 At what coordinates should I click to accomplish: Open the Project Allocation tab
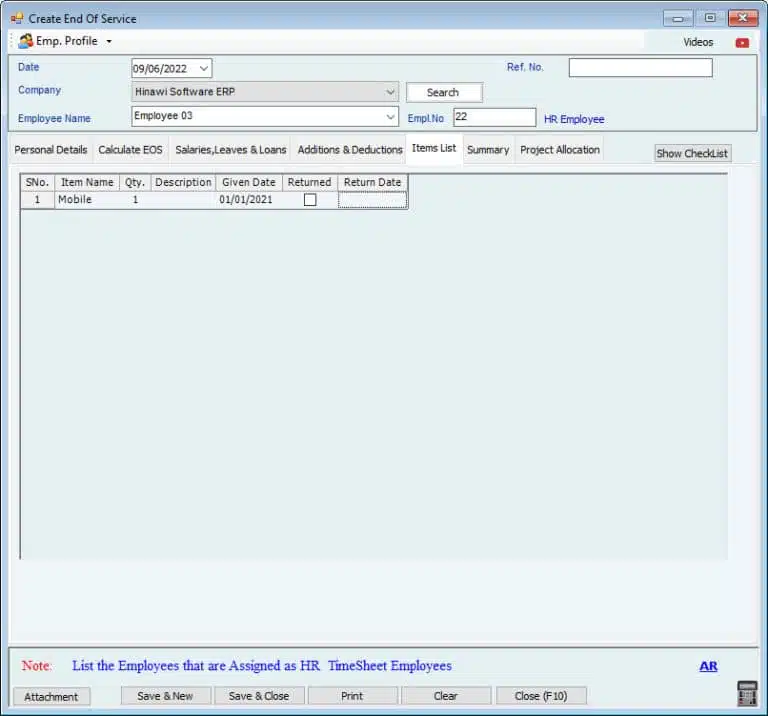tap(560, 150)
